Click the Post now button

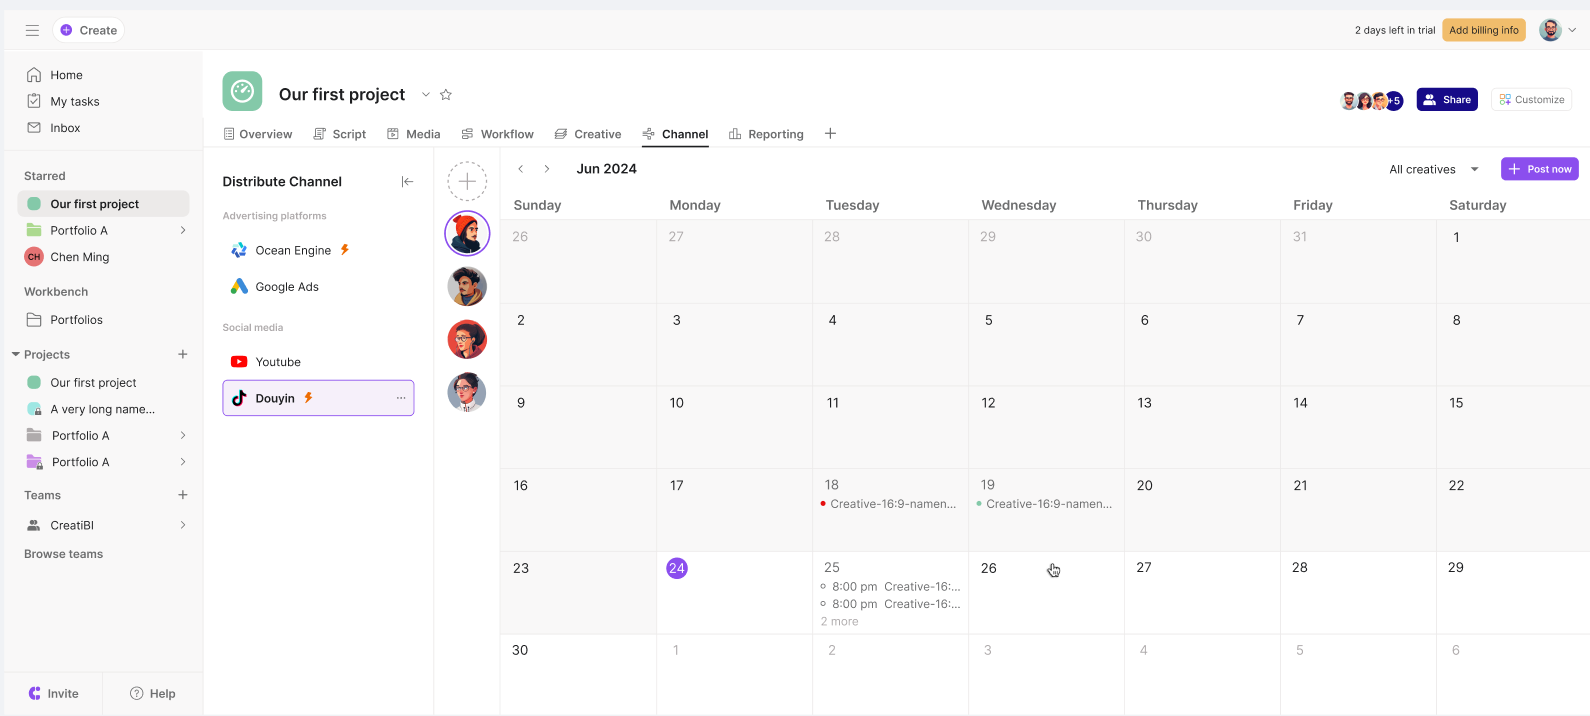click(1539, 169)
